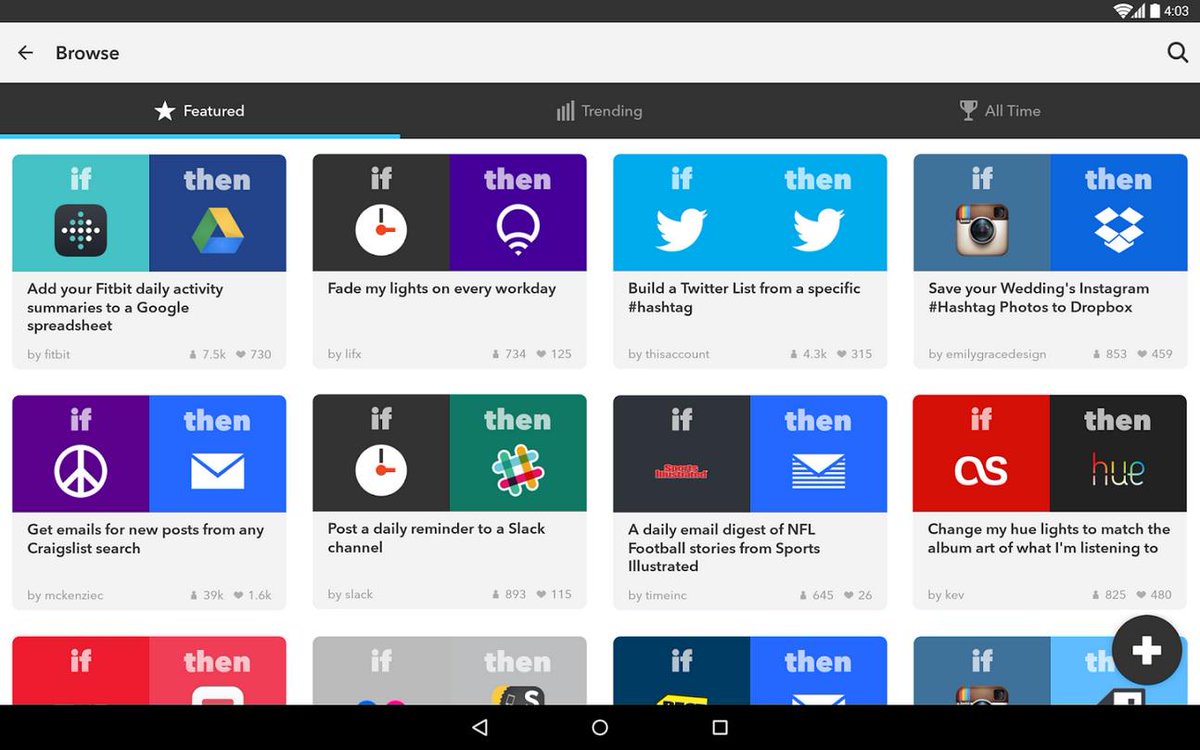Tap the Craigslist peace sign icon

point(81,471)
